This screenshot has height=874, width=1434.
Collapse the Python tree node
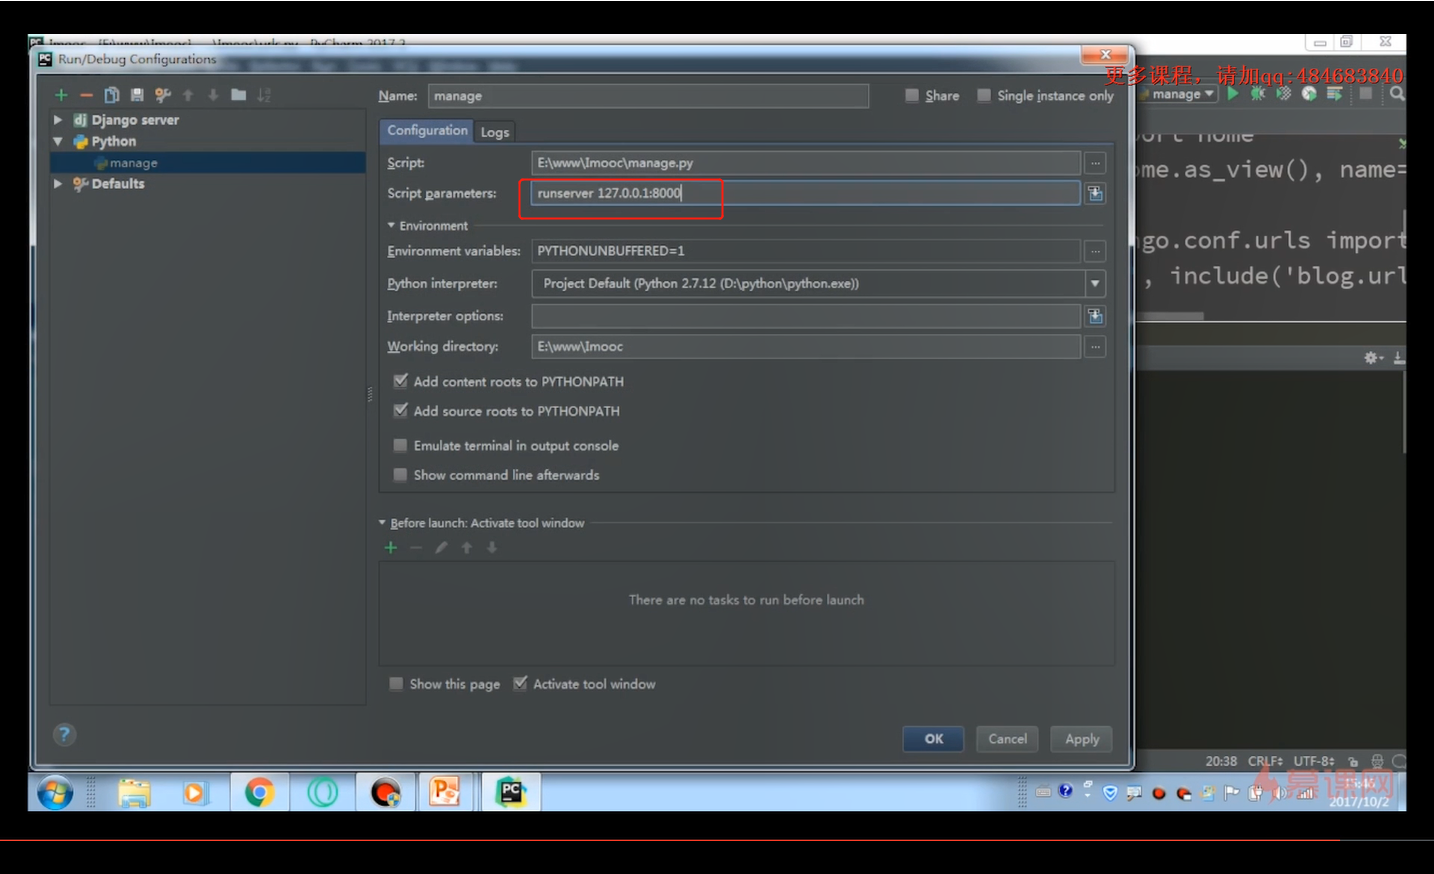click(58, 141)
